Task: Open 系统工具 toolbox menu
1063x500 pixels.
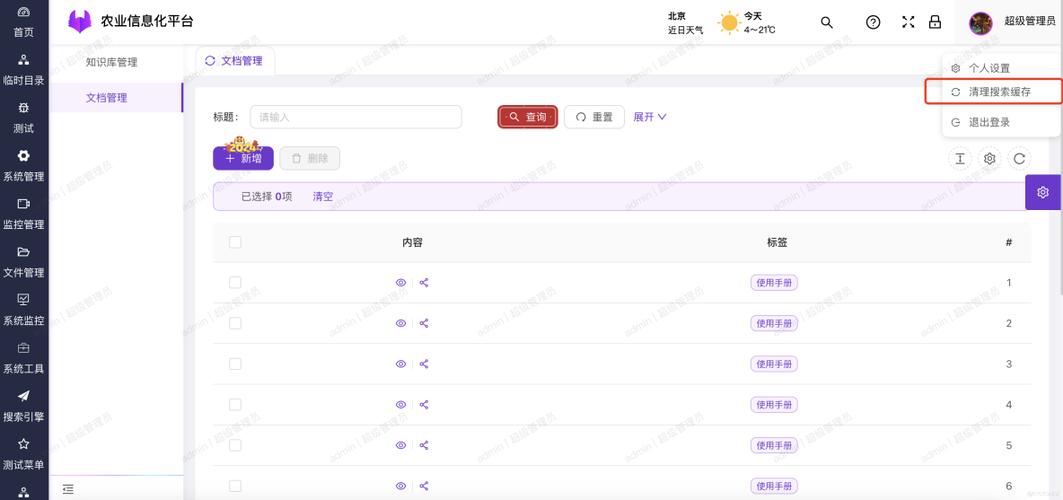Action: coord(24,359)
